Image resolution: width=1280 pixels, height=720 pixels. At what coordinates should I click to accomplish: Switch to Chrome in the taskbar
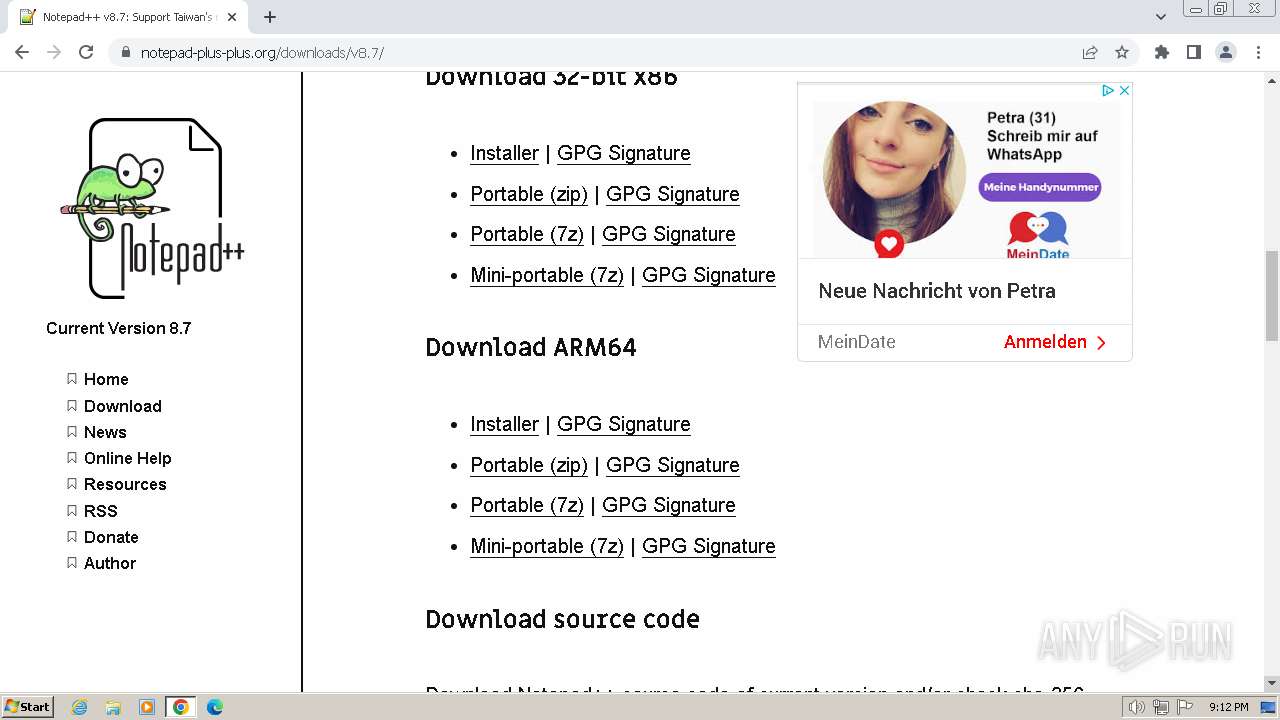click(x=181, y=707)
